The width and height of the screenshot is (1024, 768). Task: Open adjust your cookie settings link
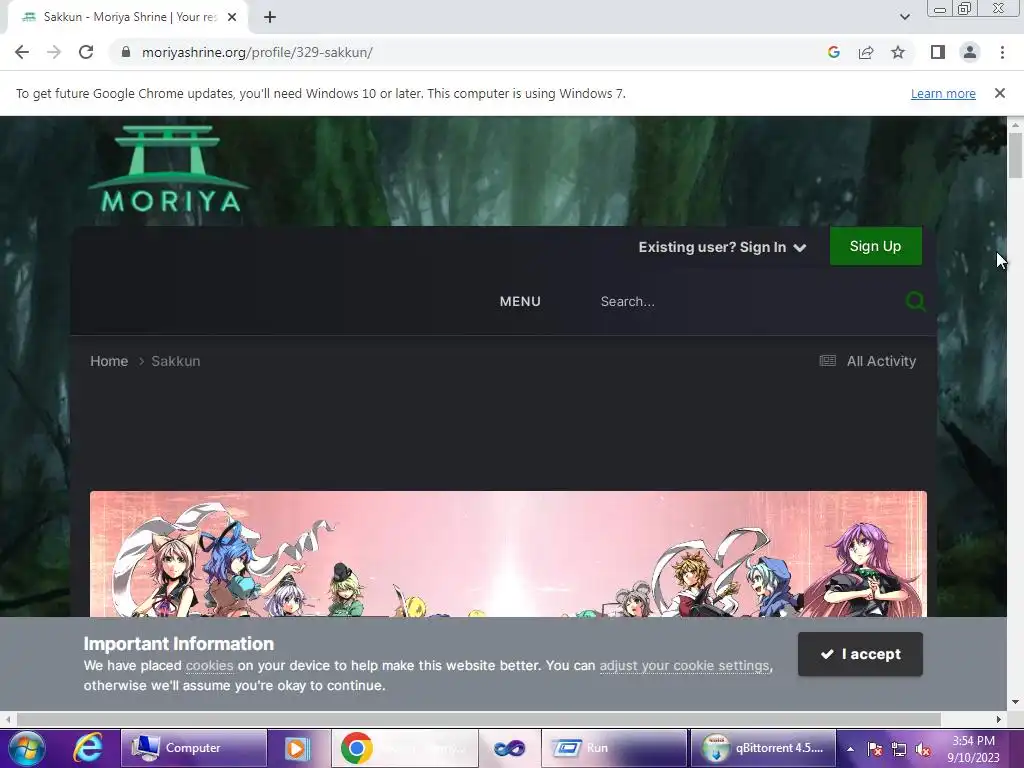[x=684, y=665]
